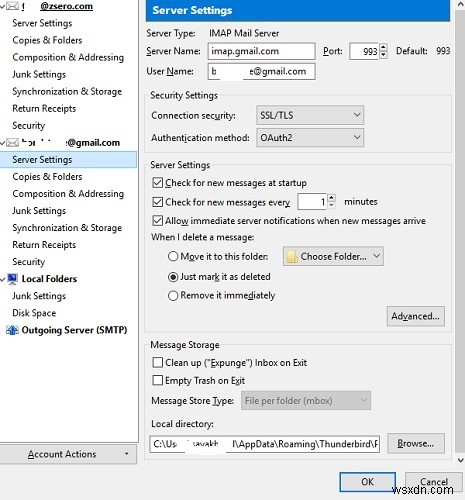
Task: Open the Authentication method dropdown
Action: click(x=310, y=138)
